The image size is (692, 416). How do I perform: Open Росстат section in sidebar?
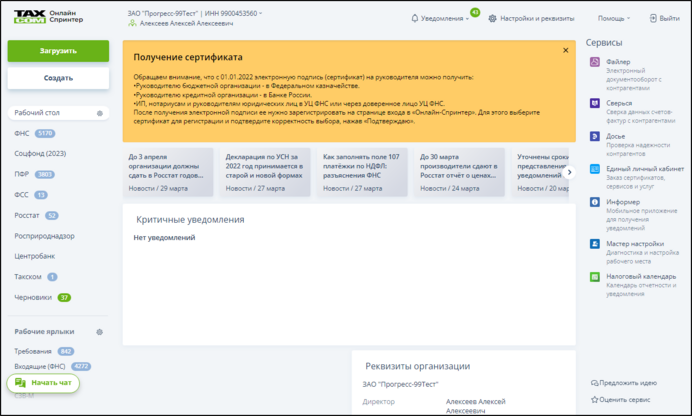pyautogui.click(x=27, y=215)
